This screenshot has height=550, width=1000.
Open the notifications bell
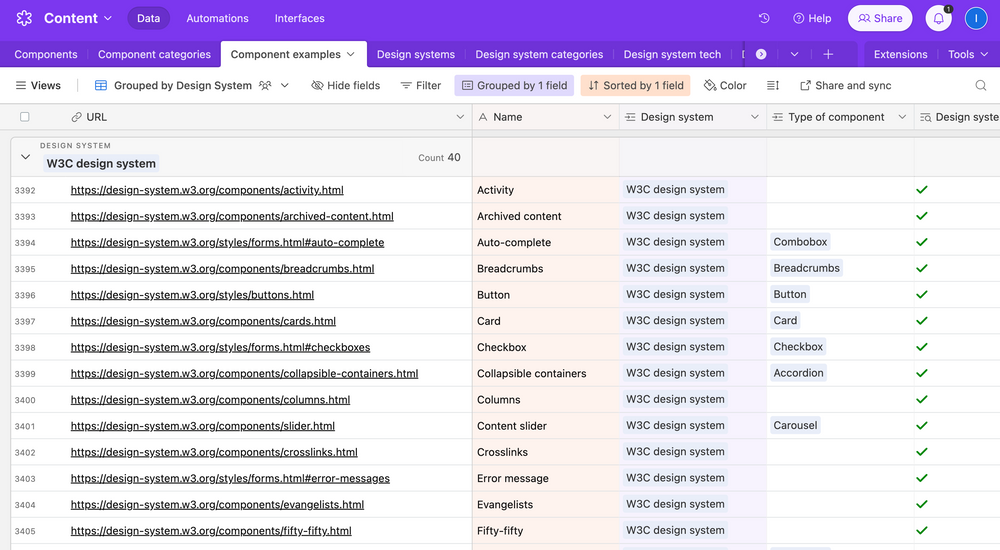pos(938,18)
